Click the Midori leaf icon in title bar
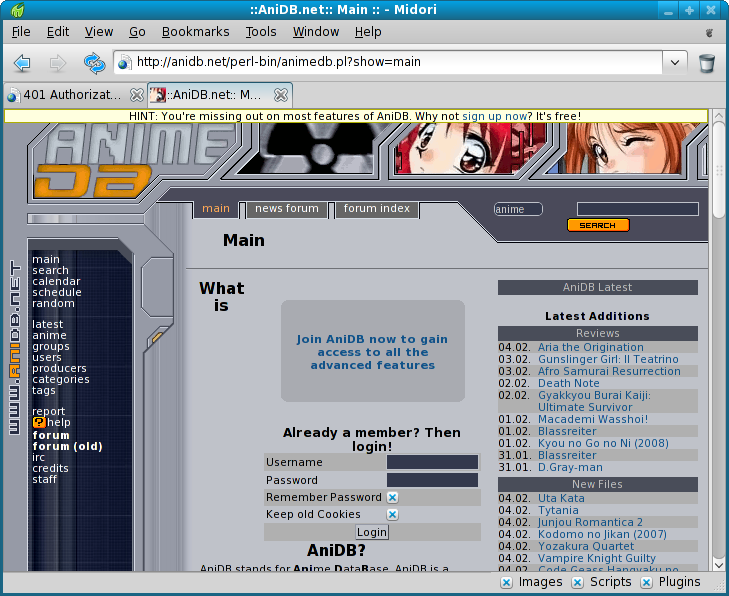The height and width of the screenshot is (596, 729). [17, 9]
